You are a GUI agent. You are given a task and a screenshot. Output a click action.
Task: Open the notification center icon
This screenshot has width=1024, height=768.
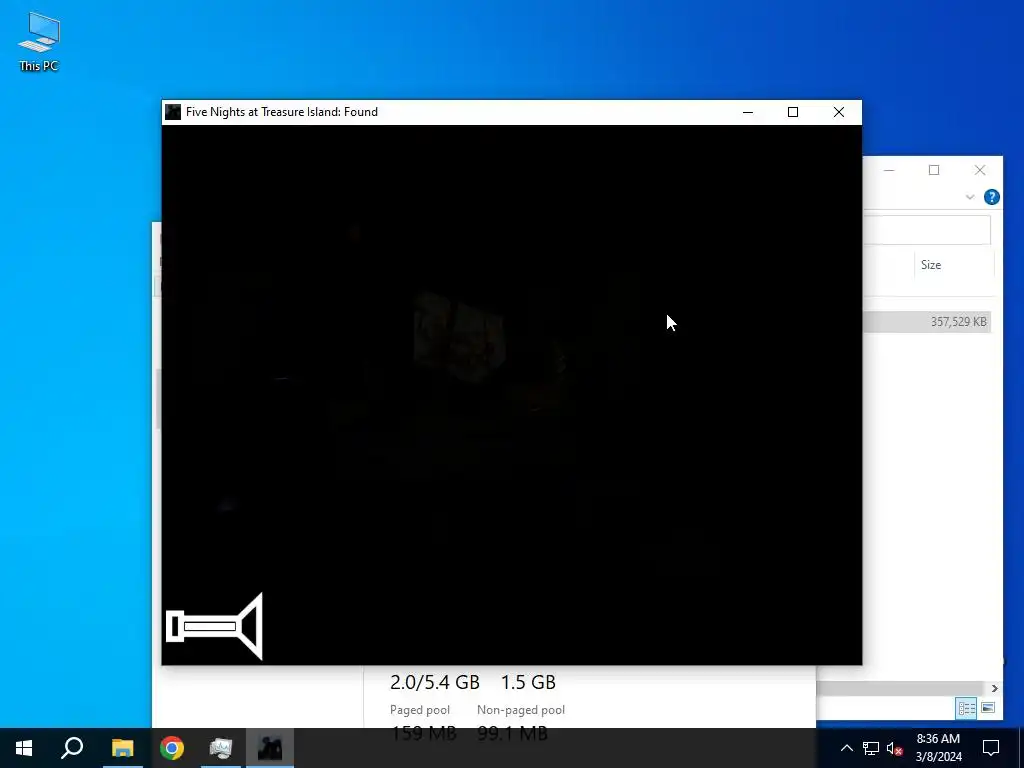point(991,748)
